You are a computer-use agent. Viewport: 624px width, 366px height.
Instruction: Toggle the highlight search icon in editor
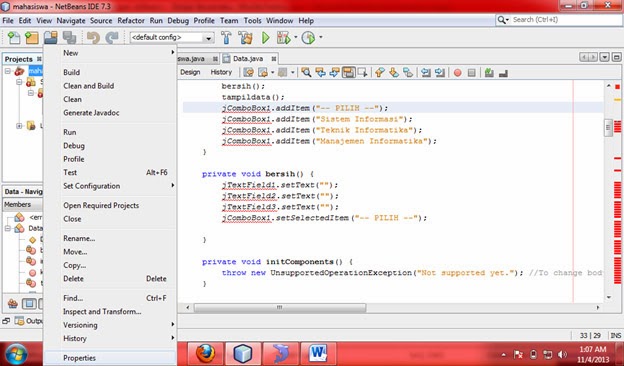pos(348,72)
